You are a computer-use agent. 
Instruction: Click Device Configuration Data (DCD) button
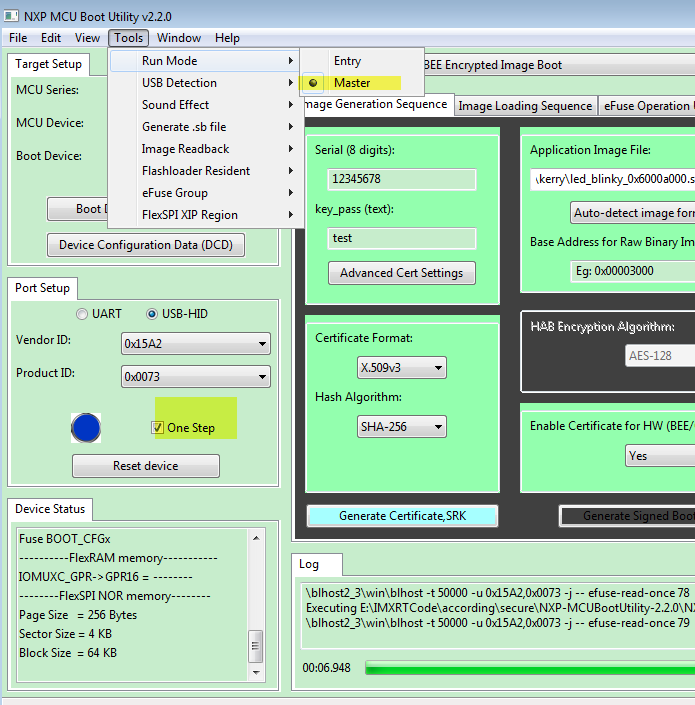coord(146,245)
